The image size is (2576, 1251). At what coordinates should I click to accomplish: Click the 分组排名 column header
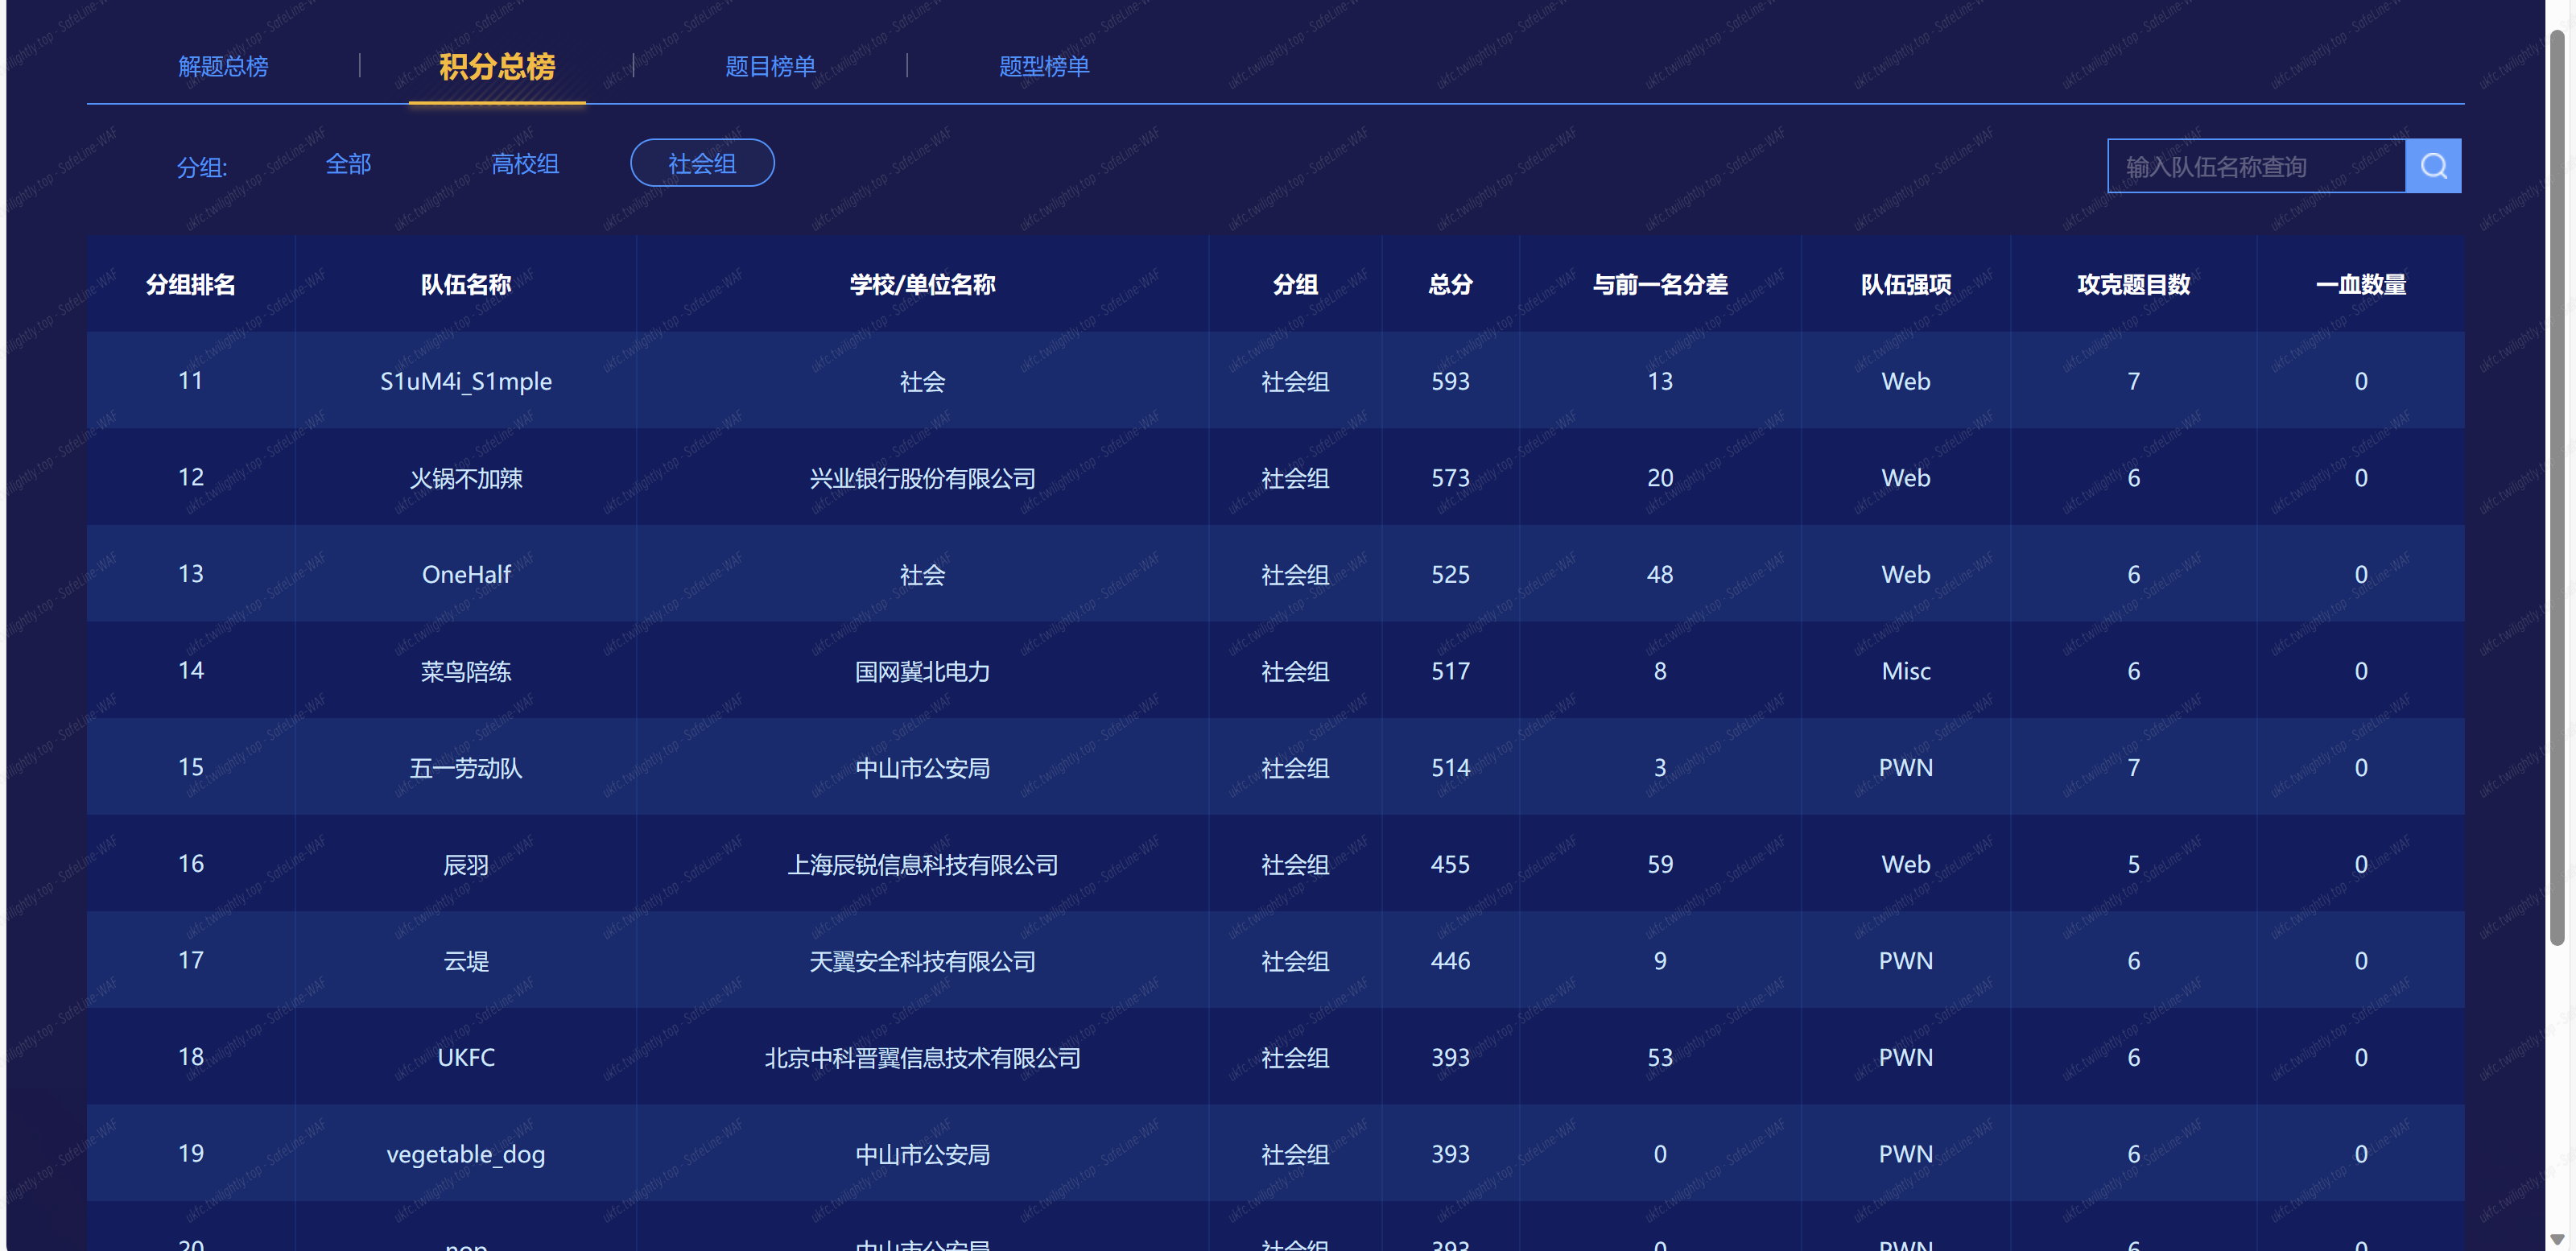tap(190, 285)
